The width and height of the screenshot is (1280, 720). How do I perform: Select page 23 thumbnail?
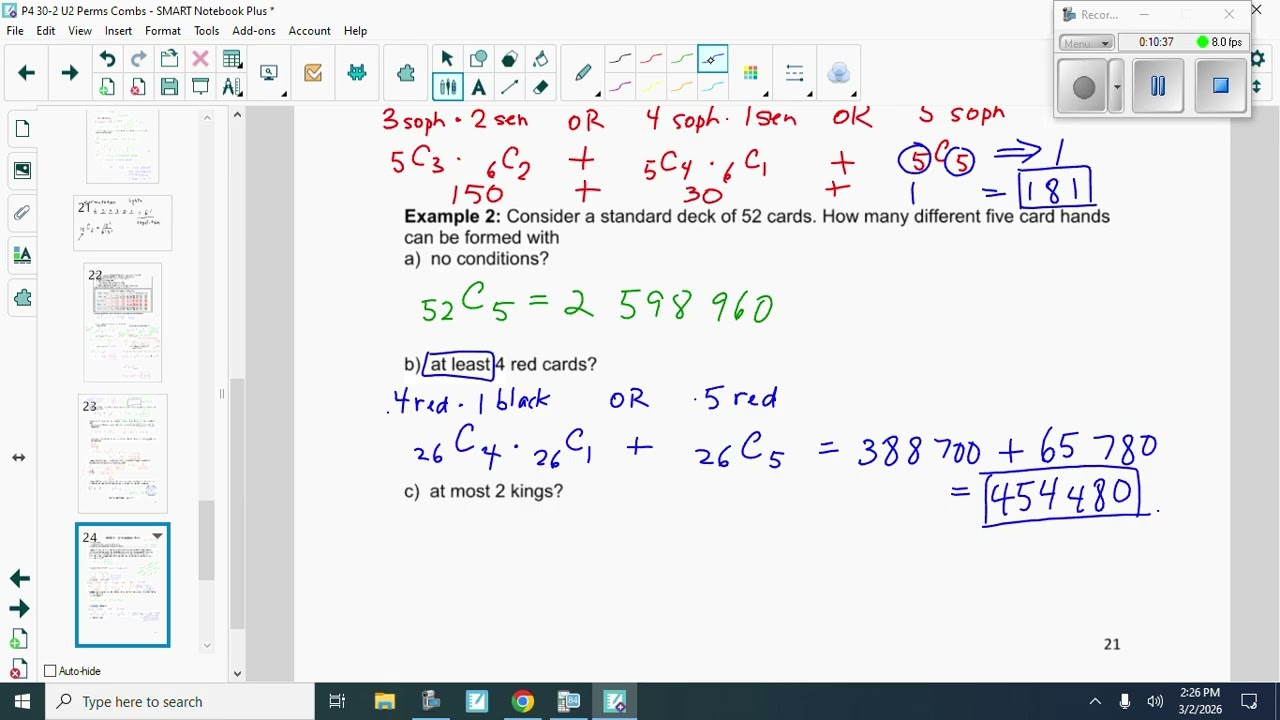point(123,453)
